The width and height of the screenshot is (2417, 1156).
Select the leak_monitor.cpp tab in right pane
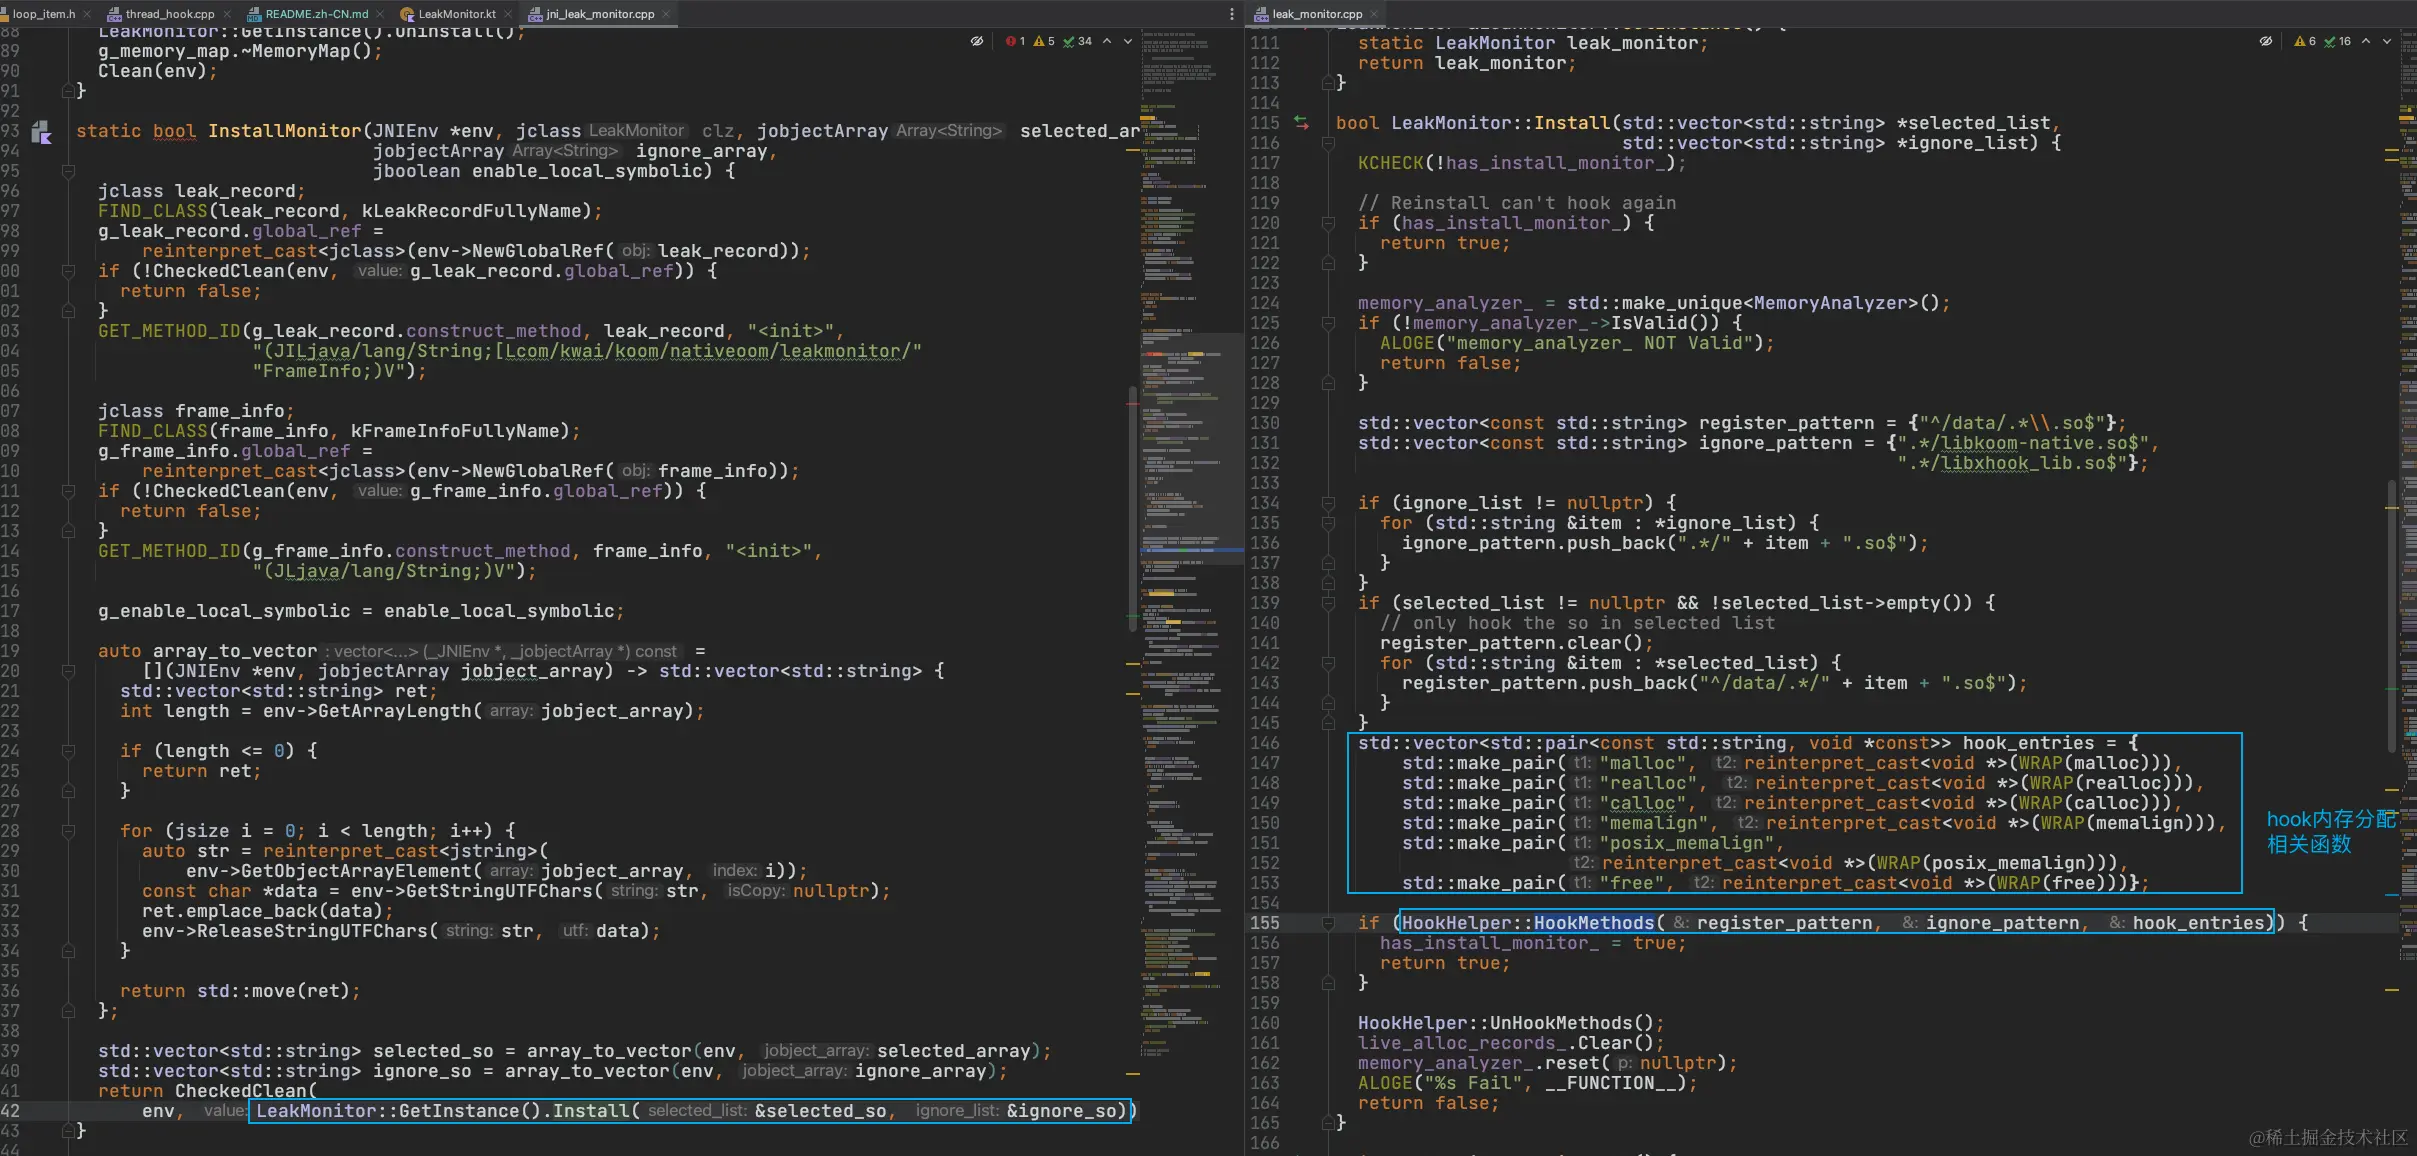(x=1317, y=14)
